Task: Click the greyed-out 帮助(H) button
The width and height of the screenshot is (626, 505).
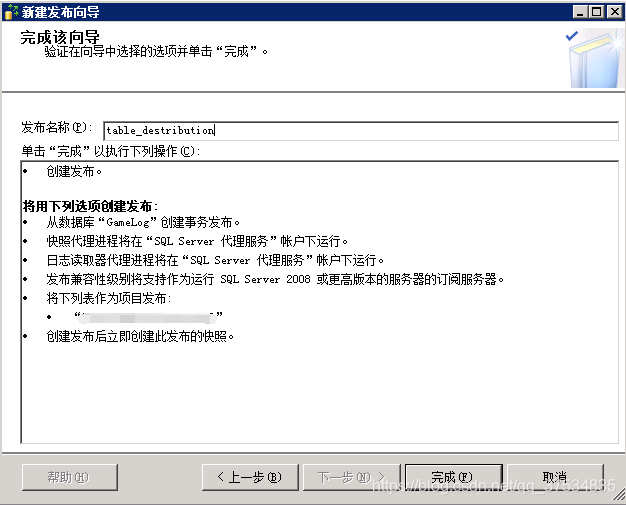Action: coord(70,477)
